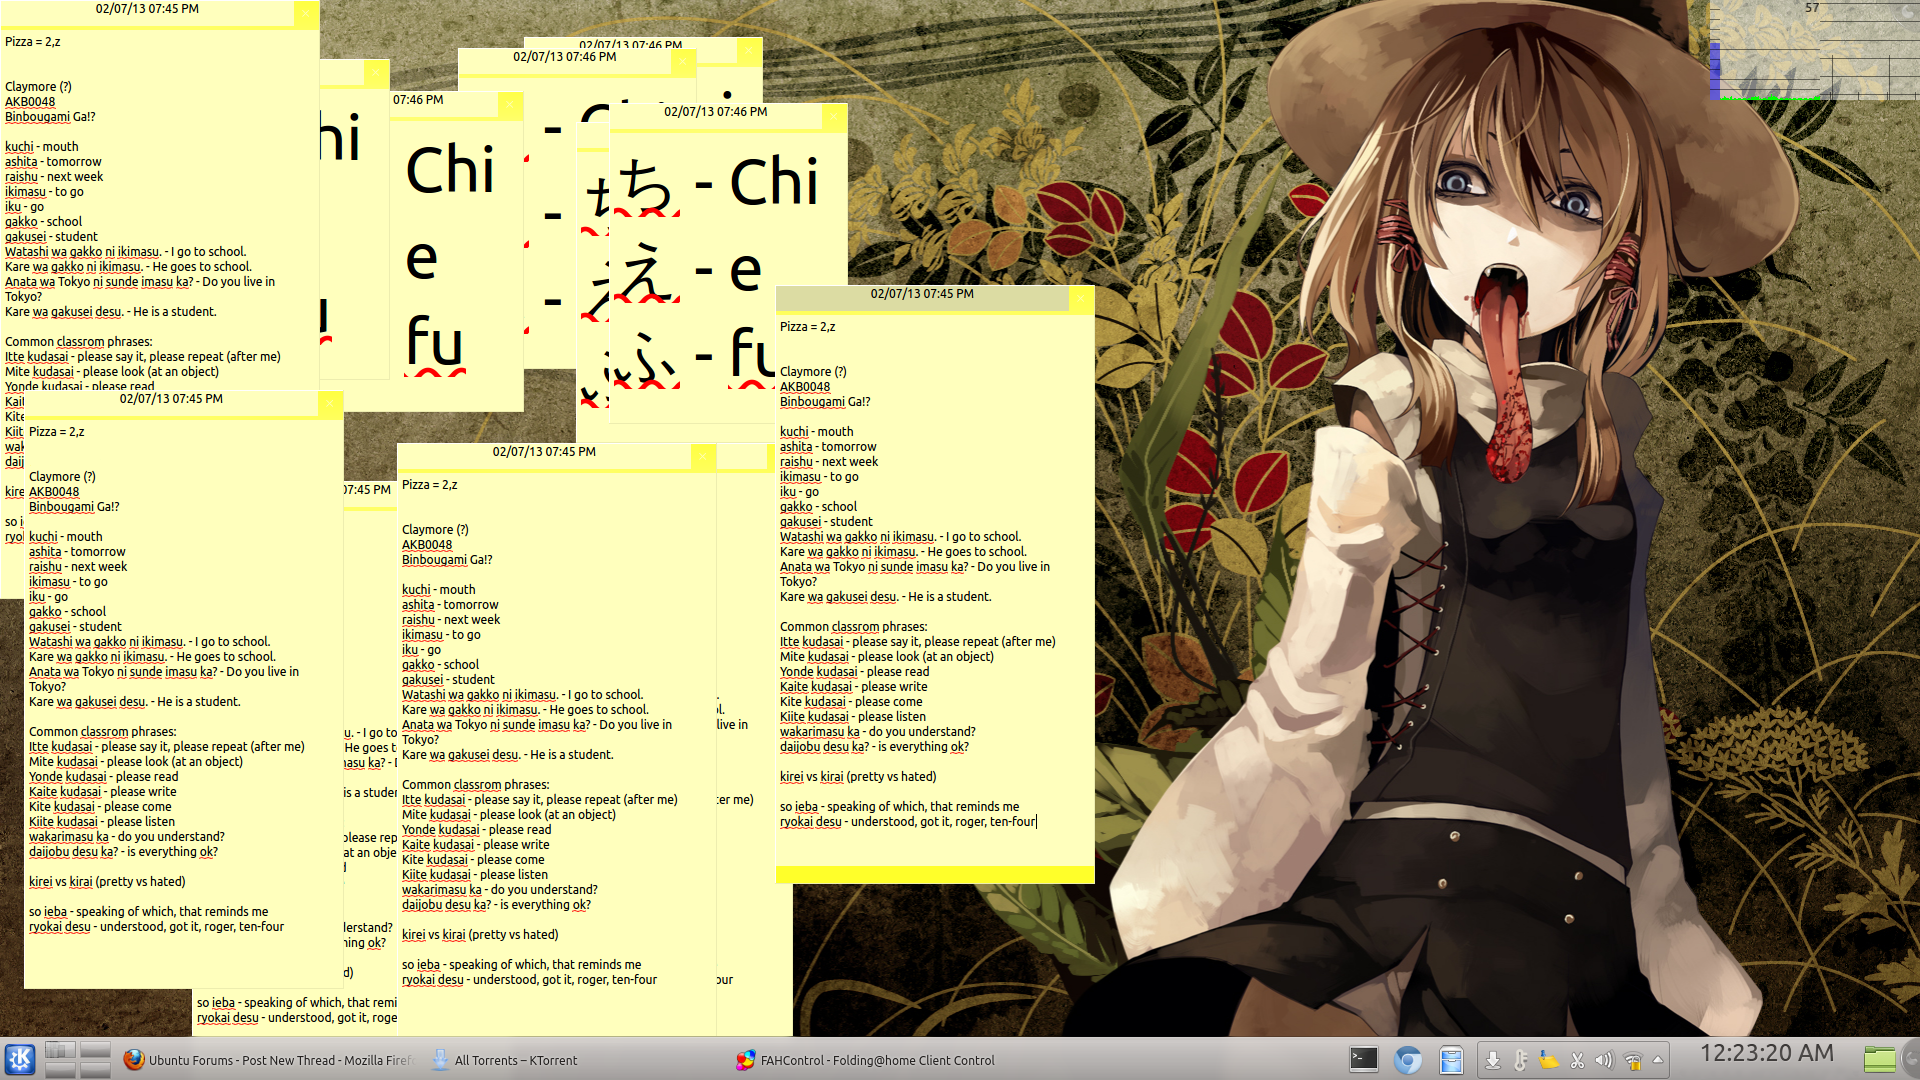Viewport: 1920px width, 1080px height.
Task: Open the locked wireless network tray icon
Action: [1633, 1060]
